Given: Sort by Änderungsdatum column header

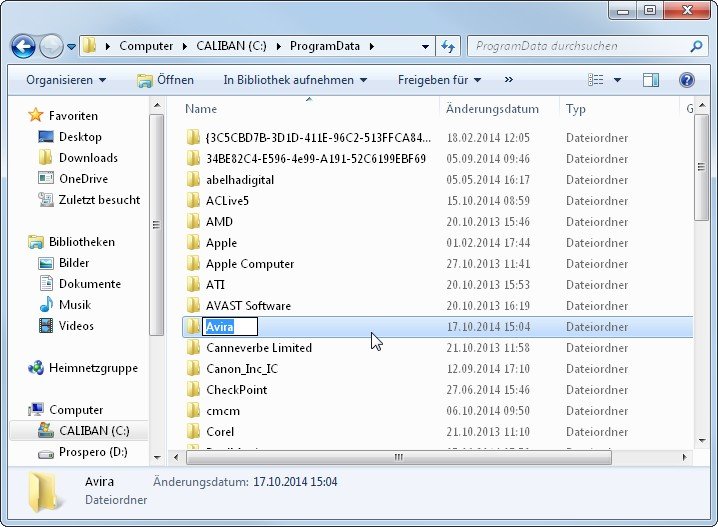Looking at the screenshot, I should tap(492, 109).
